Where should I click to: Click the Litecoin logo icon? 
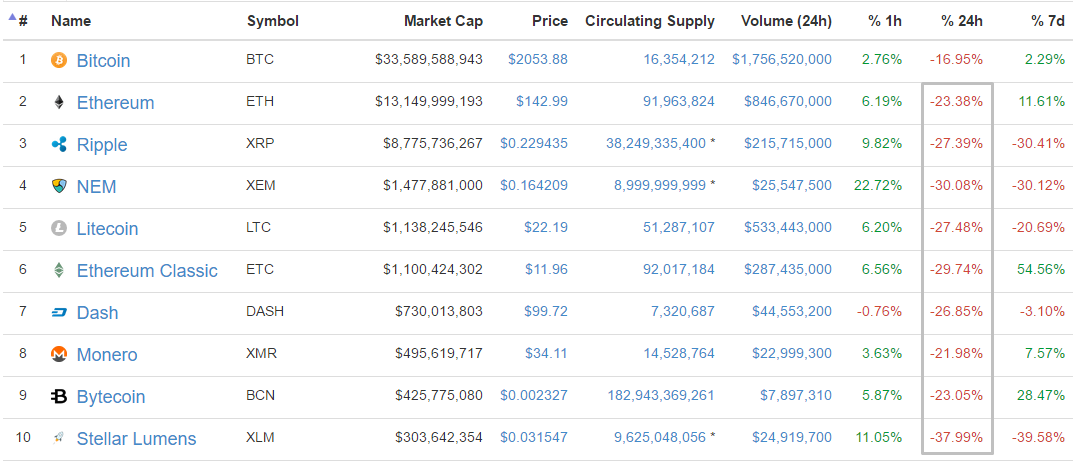tap(59, 228)
